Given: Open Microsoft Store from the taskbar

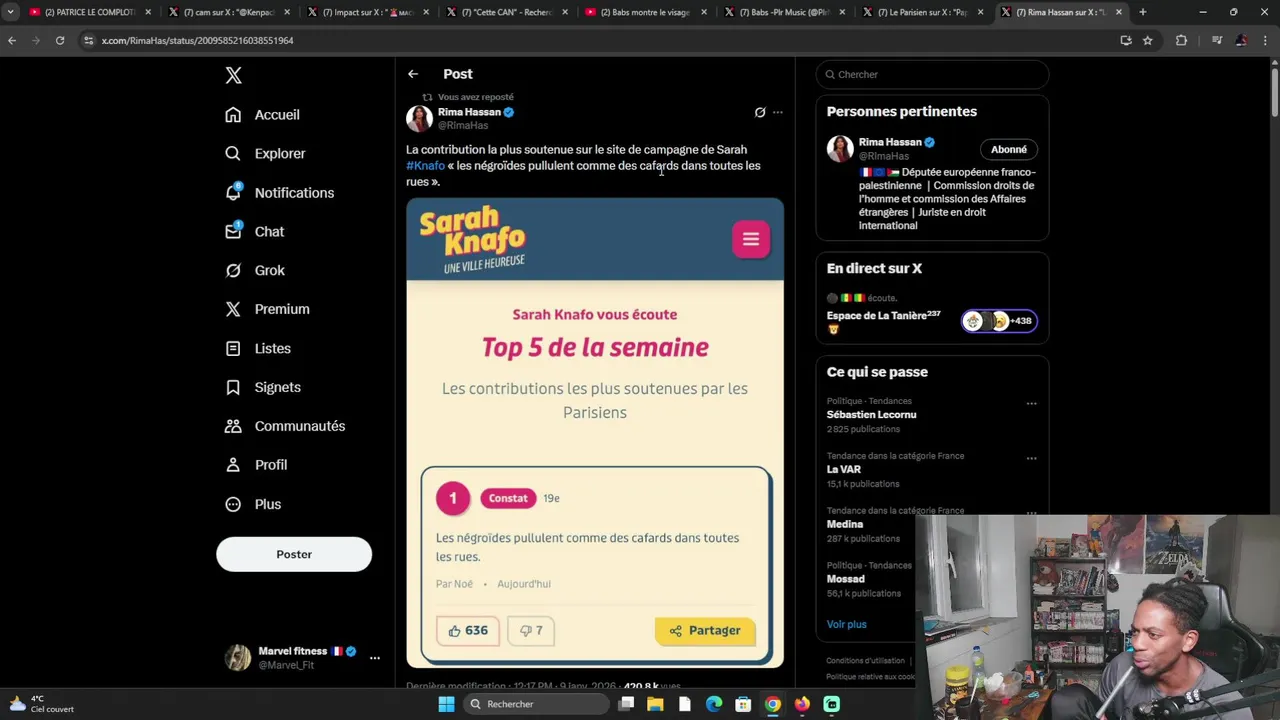Looking at the screenshot, I should pyautogui.click(x=743, y=704).
